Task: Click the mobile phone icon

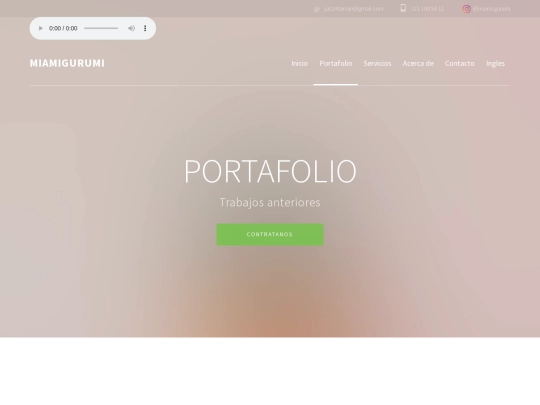Action: coord(403,8)
